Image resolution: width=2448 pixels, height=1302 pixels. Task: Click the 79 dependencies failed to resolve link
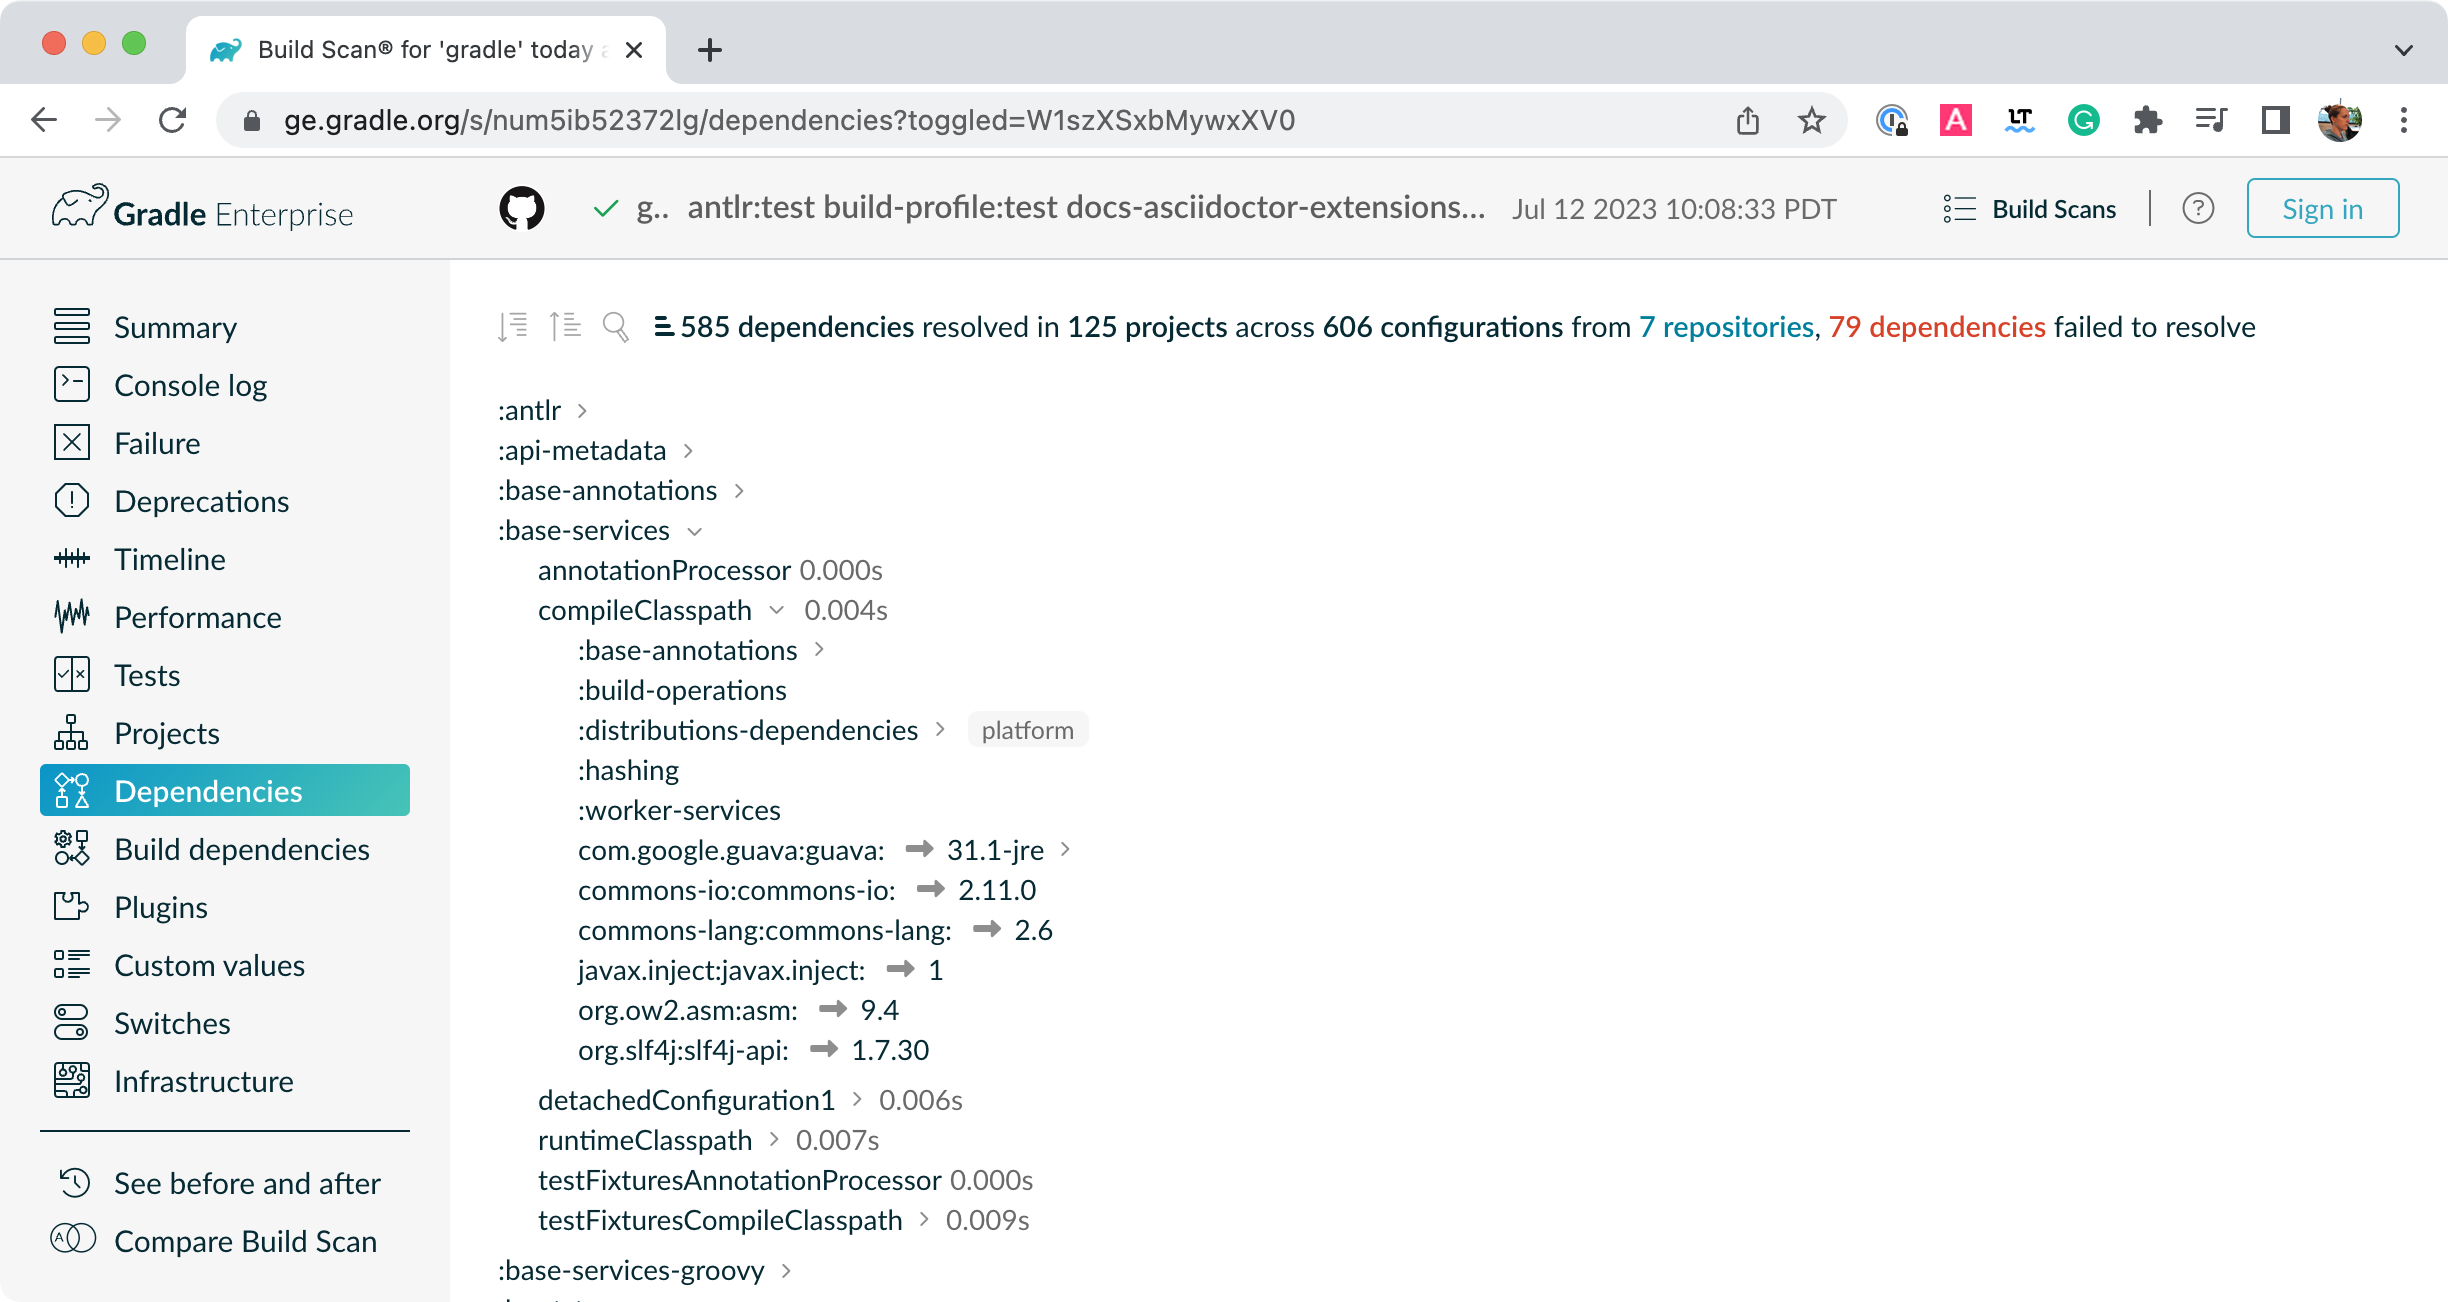click(x=1936, y=326)
